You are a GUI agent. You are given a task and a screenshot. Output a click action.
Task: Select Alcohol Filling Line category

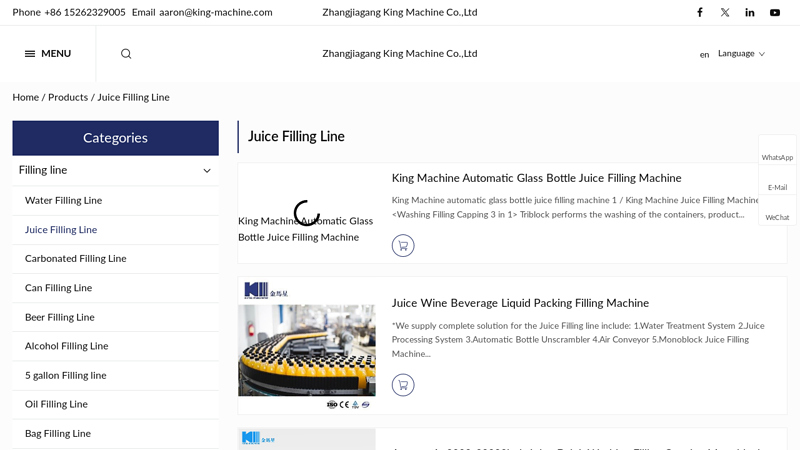[x=115, y=346]
